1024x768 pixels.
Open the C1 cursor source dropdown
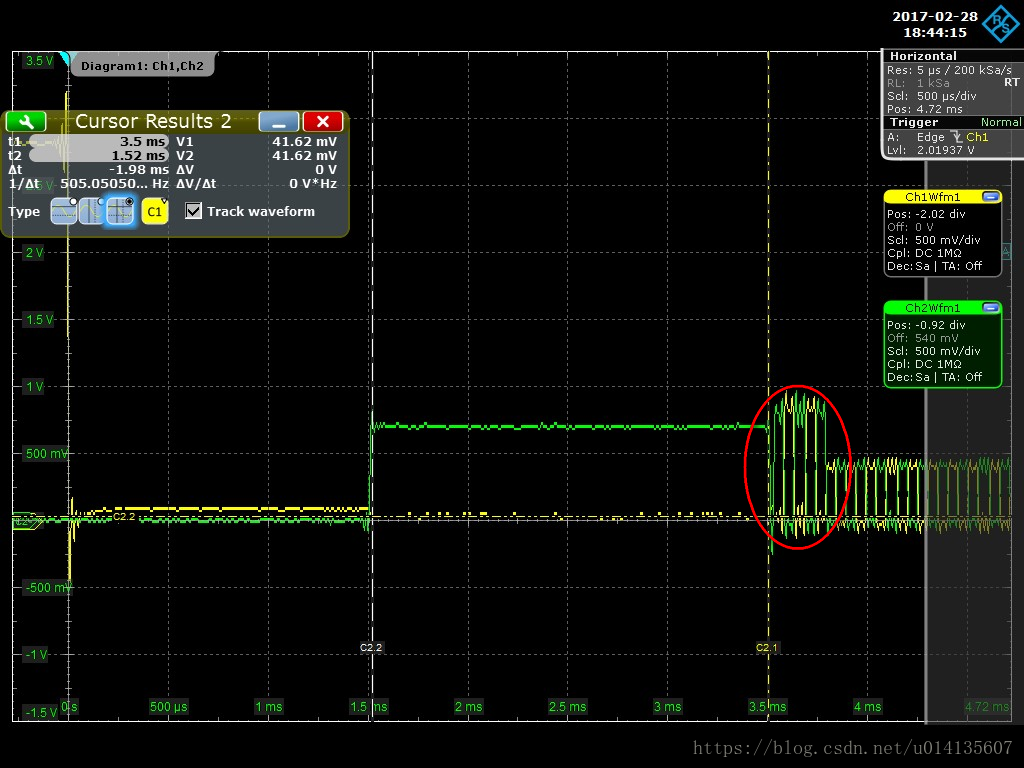(x=154, y=211)
